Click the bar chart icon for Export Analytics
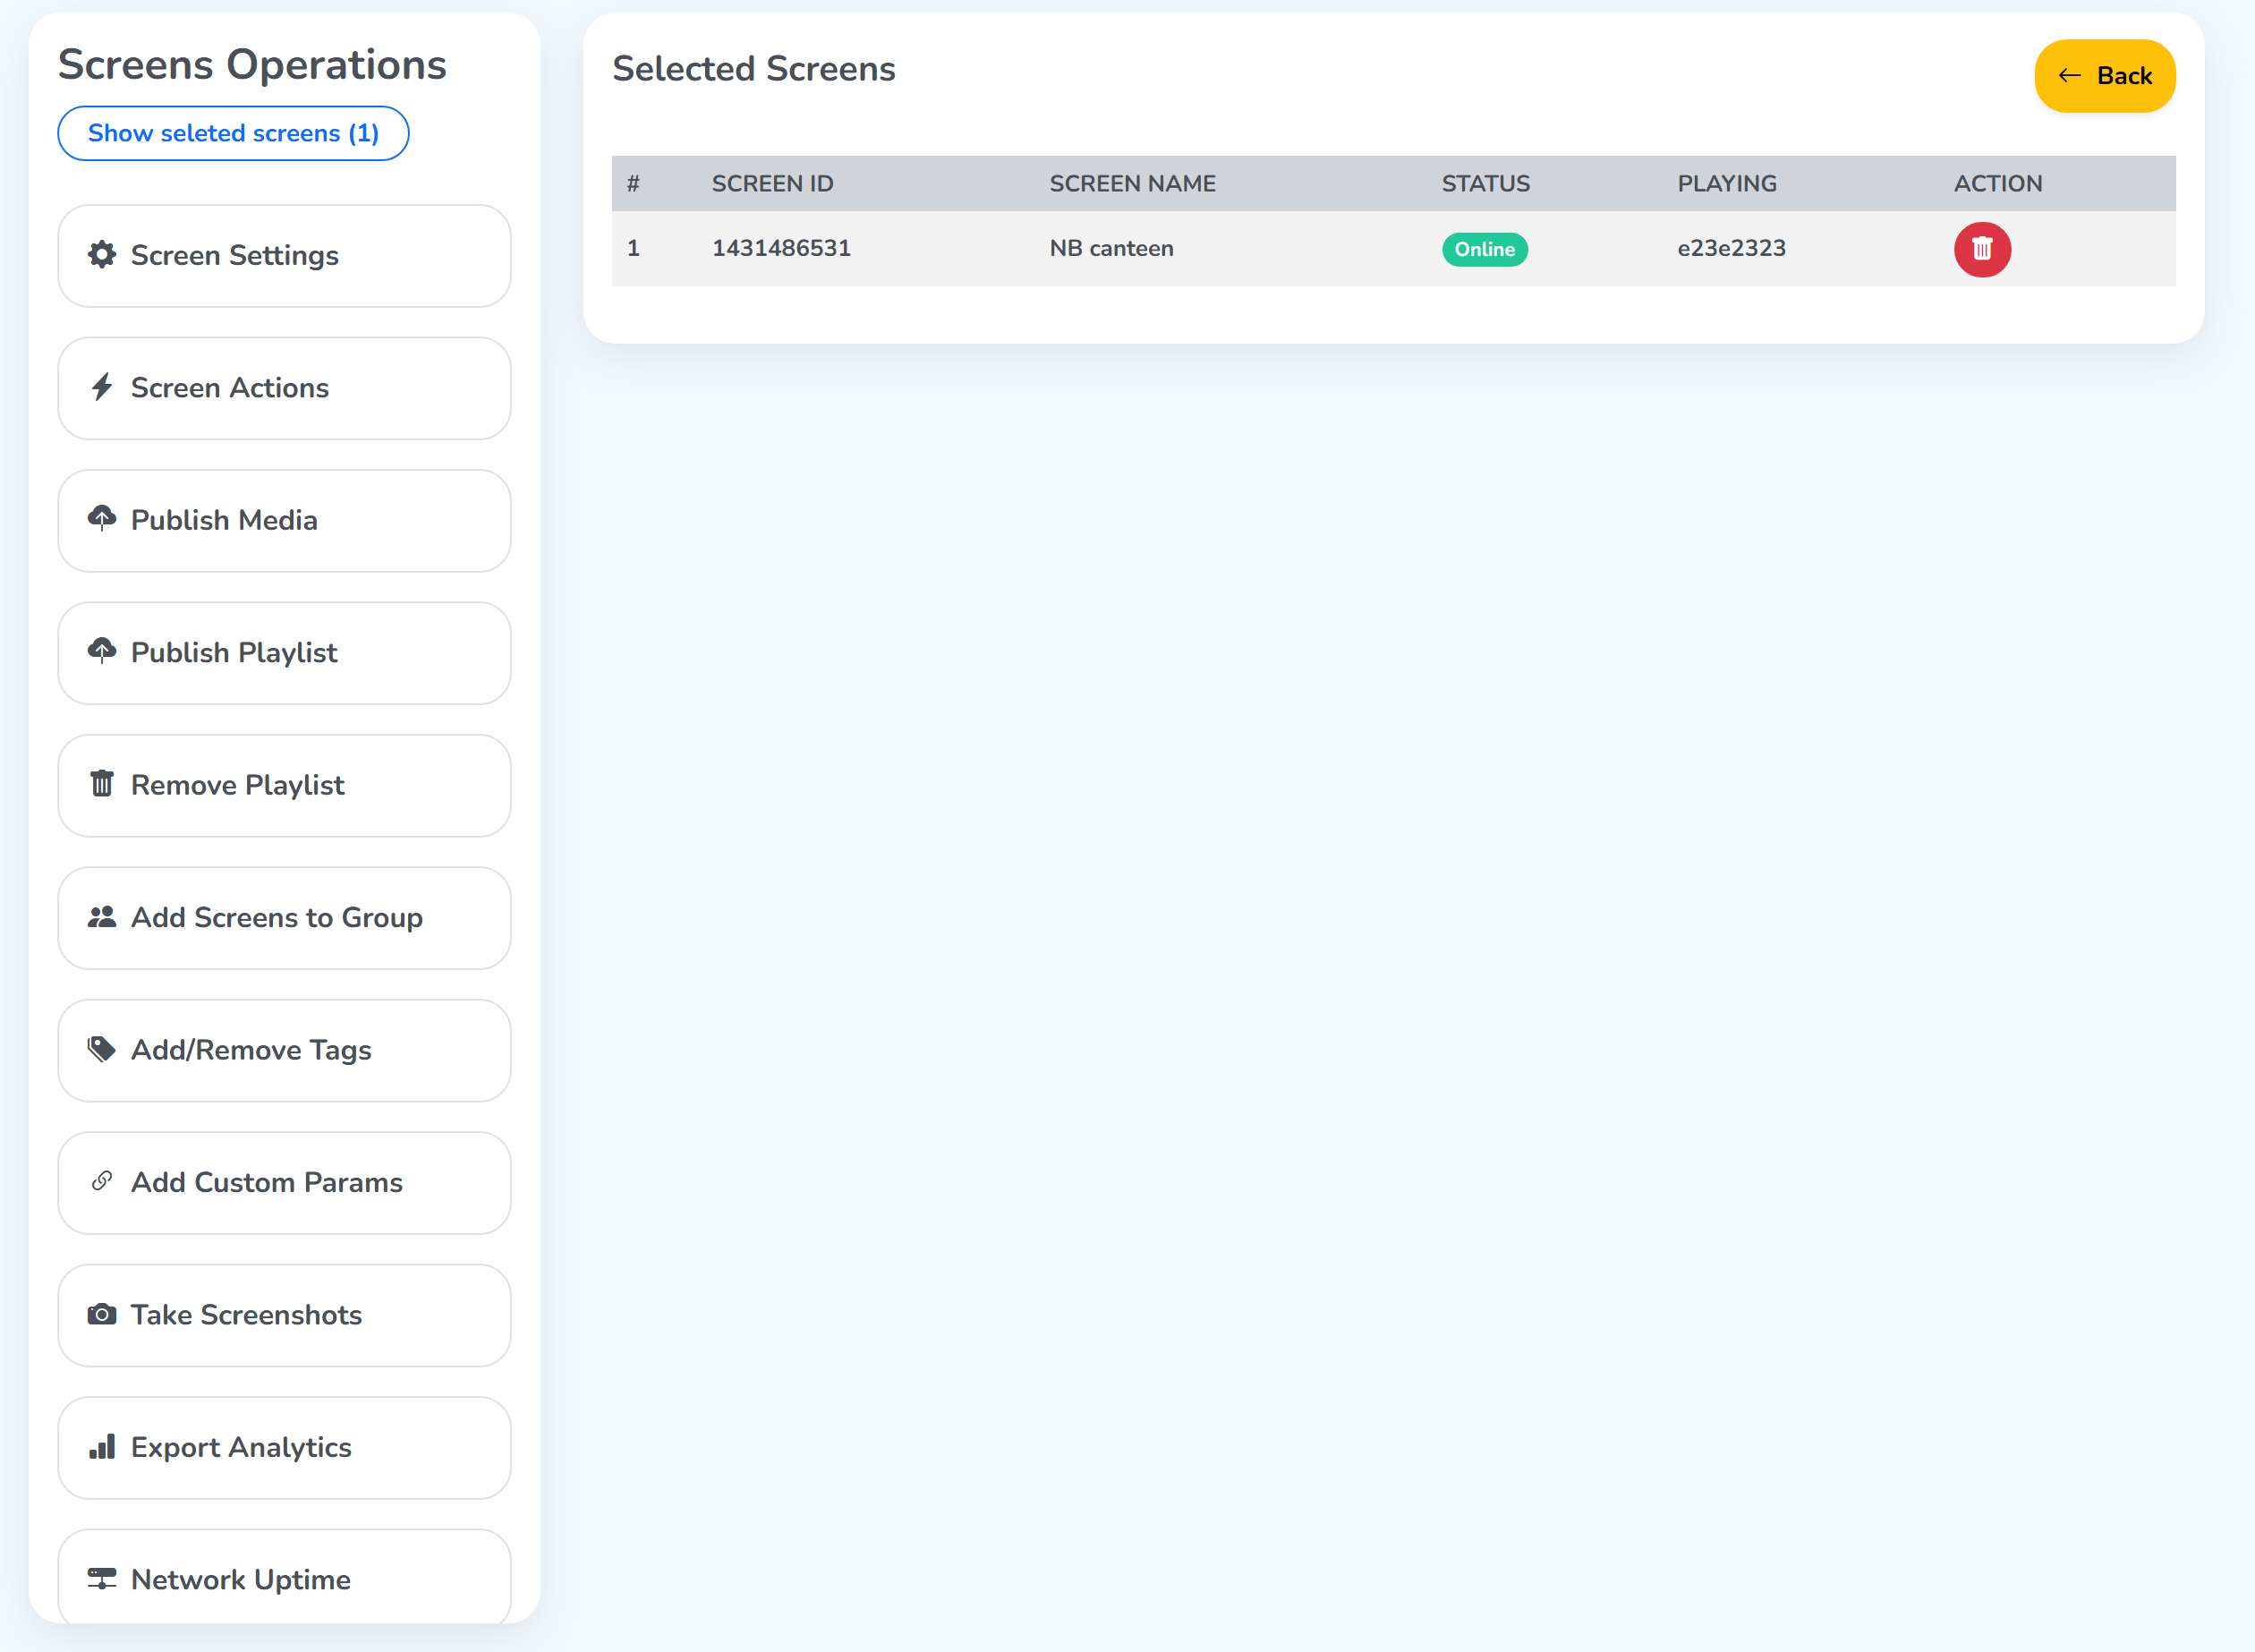Viewport: 2255px width, 1652px height. [102, 1446]
